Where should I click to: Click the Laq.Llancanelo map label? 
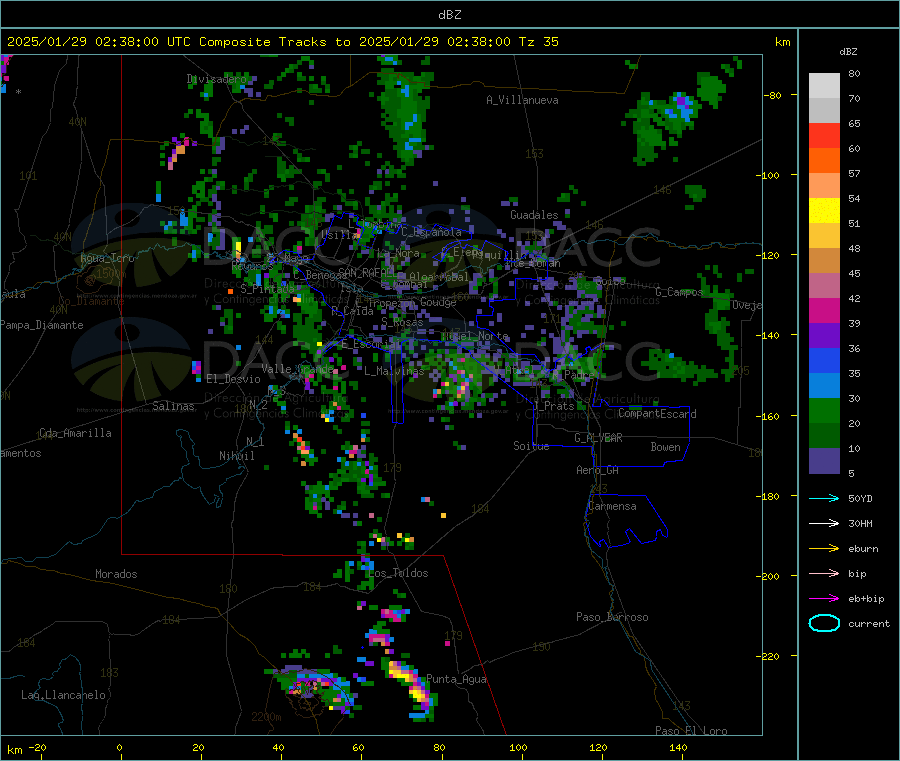tap(64, 695)
